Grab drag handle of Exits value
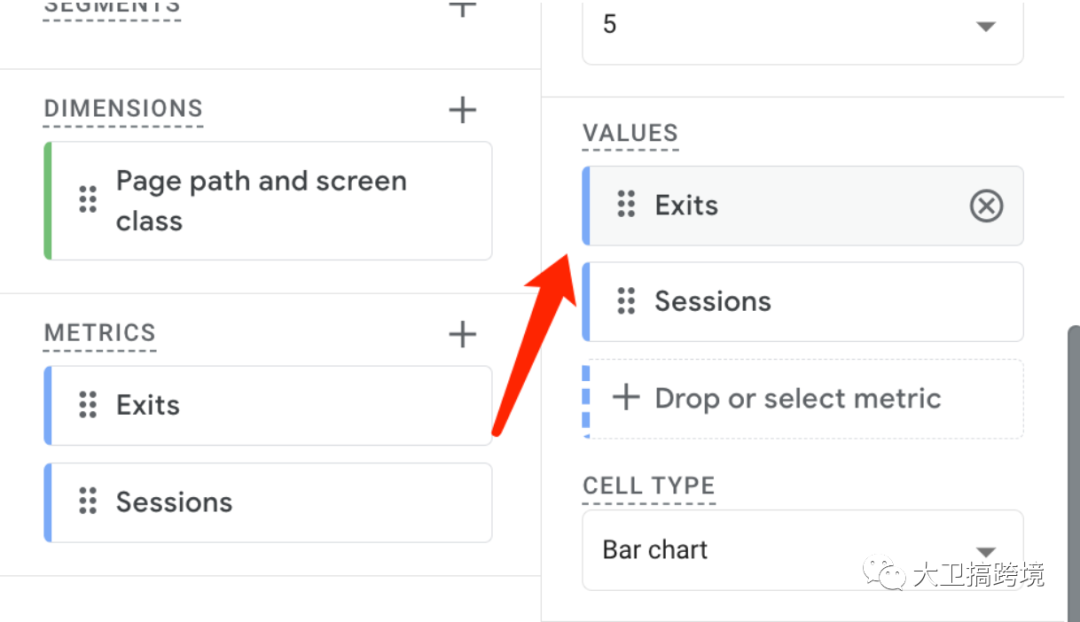 (x=627, y=205)
